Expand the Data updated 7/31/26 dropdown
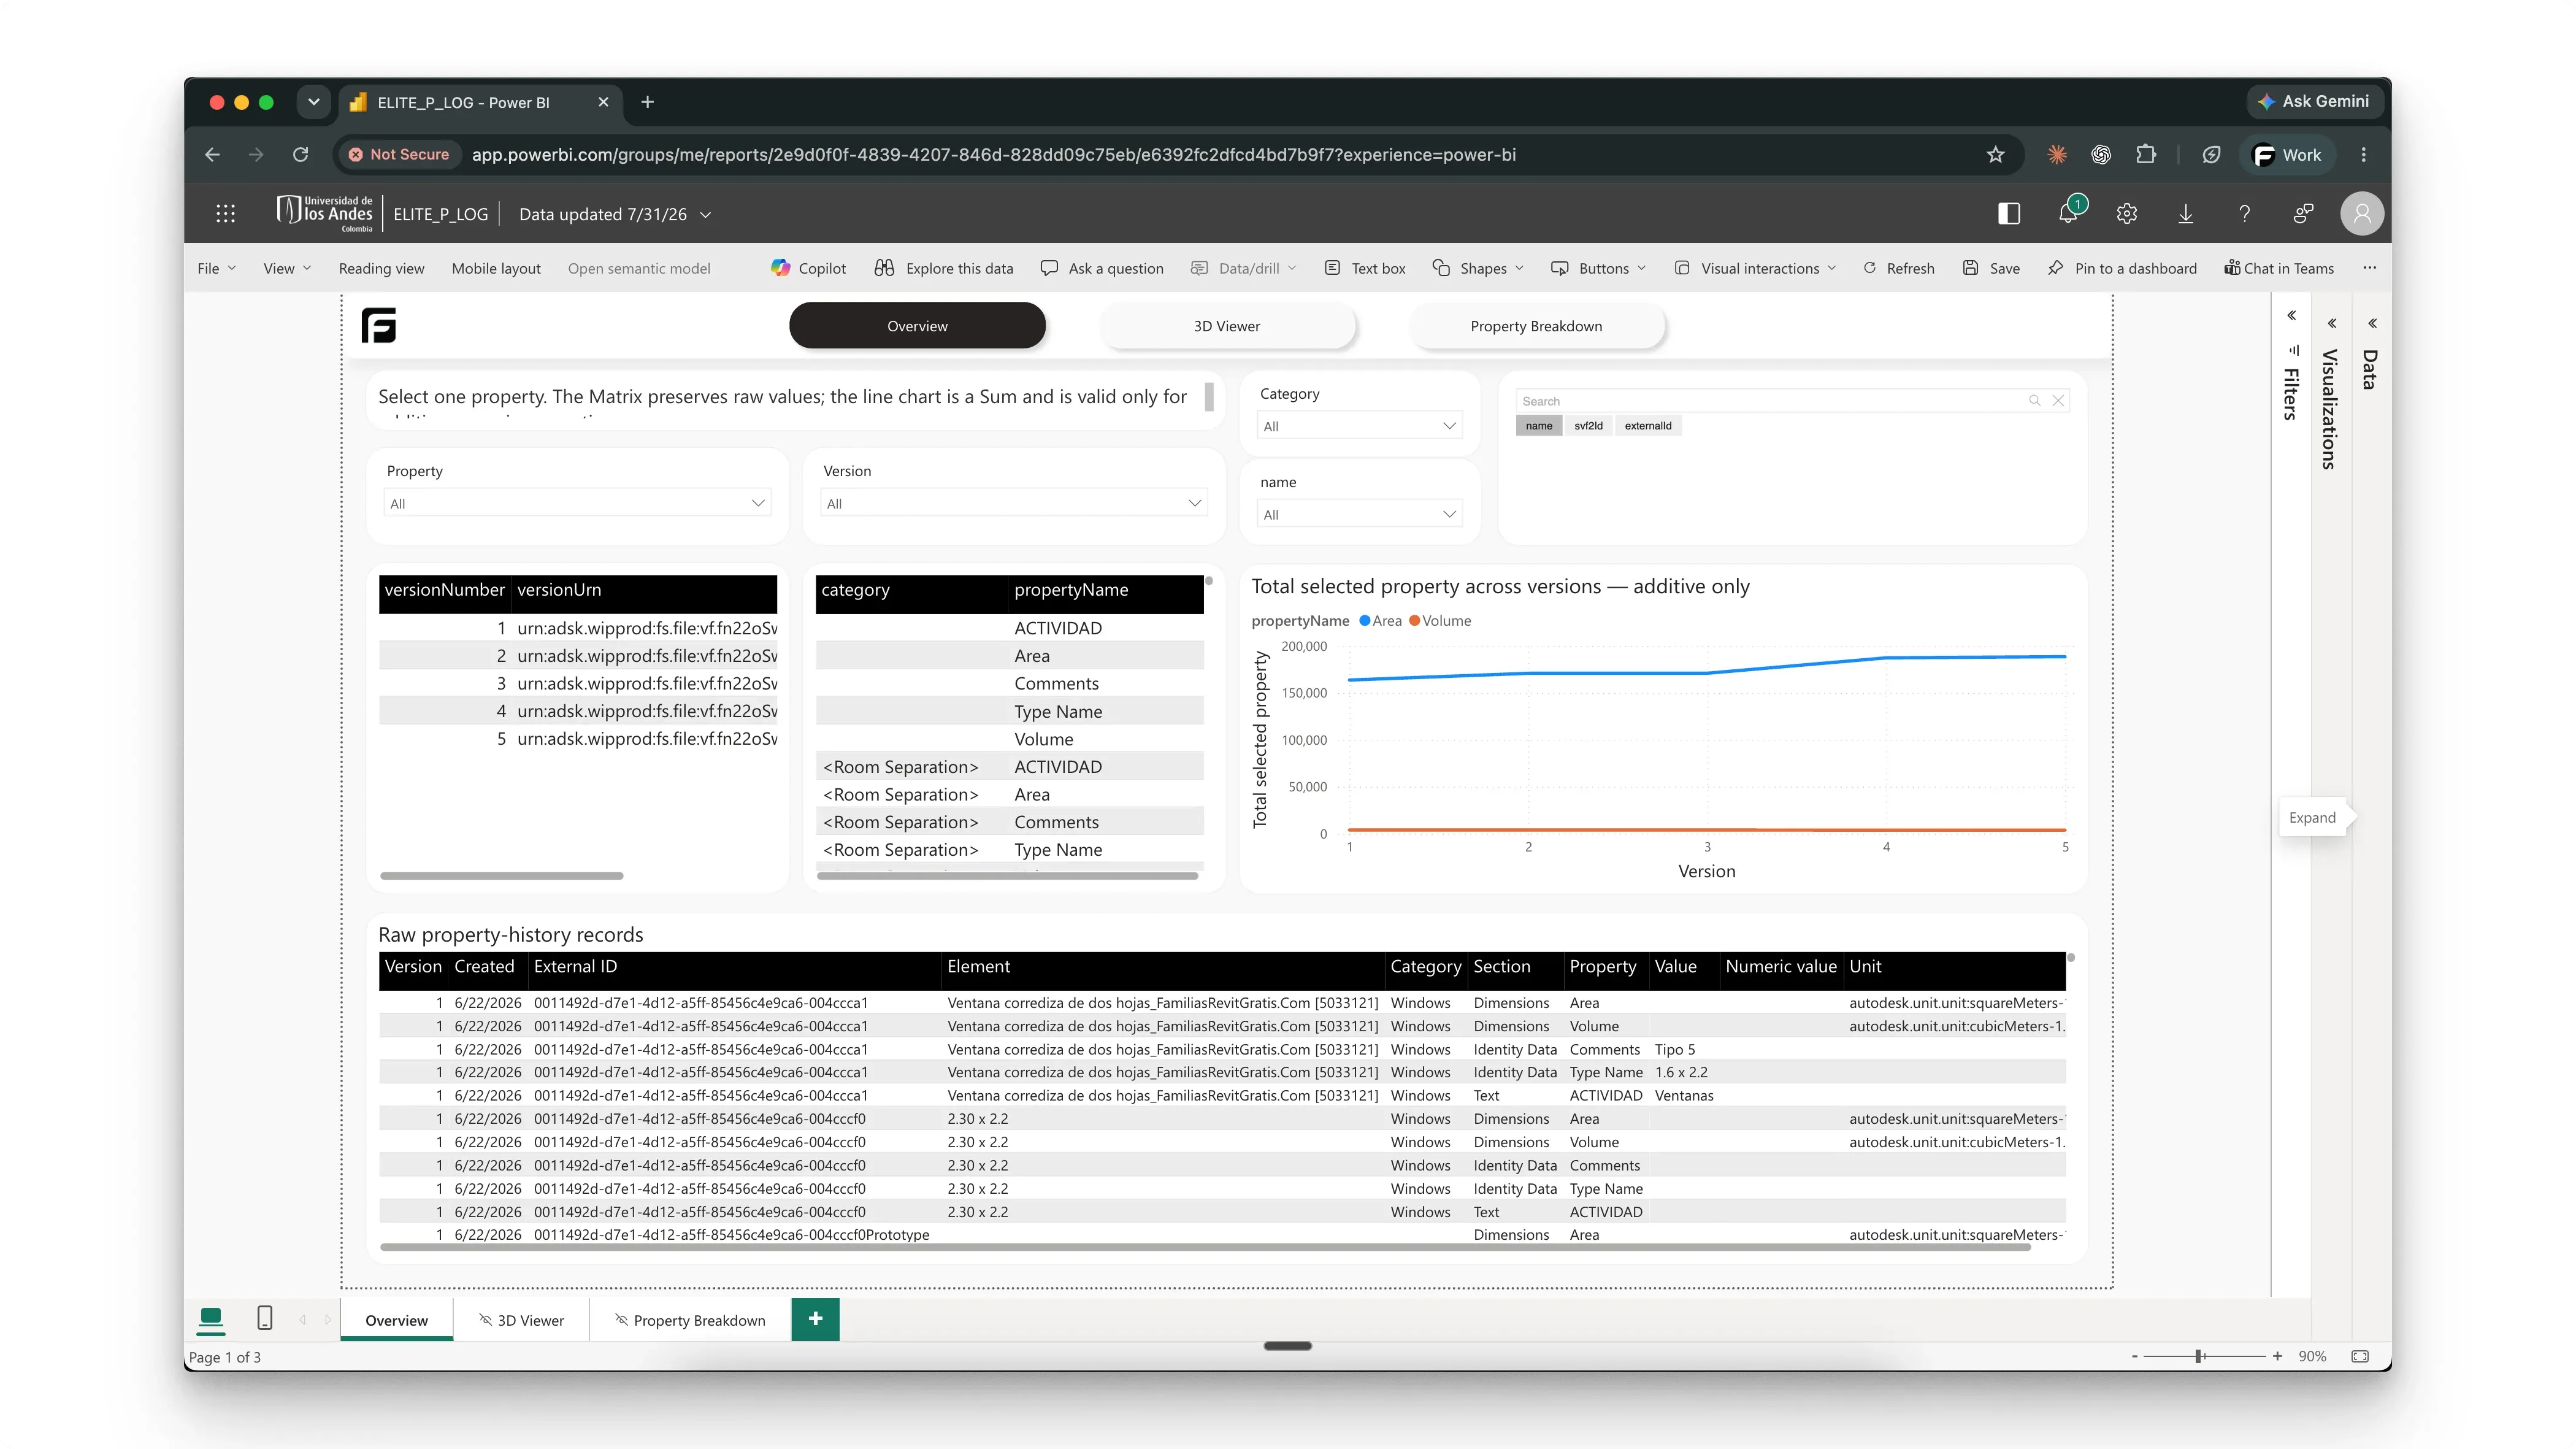The image size is (2576, 1449). point(706,215)
